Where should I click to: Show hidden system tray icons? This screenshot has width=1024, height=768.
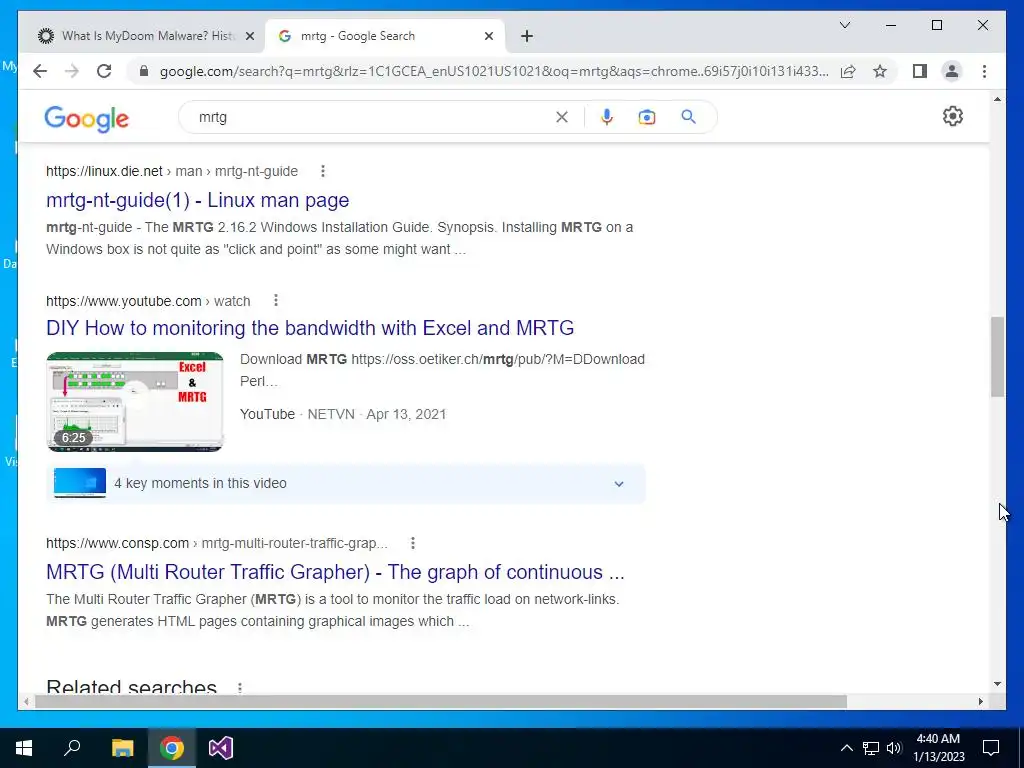pos(846,748)
